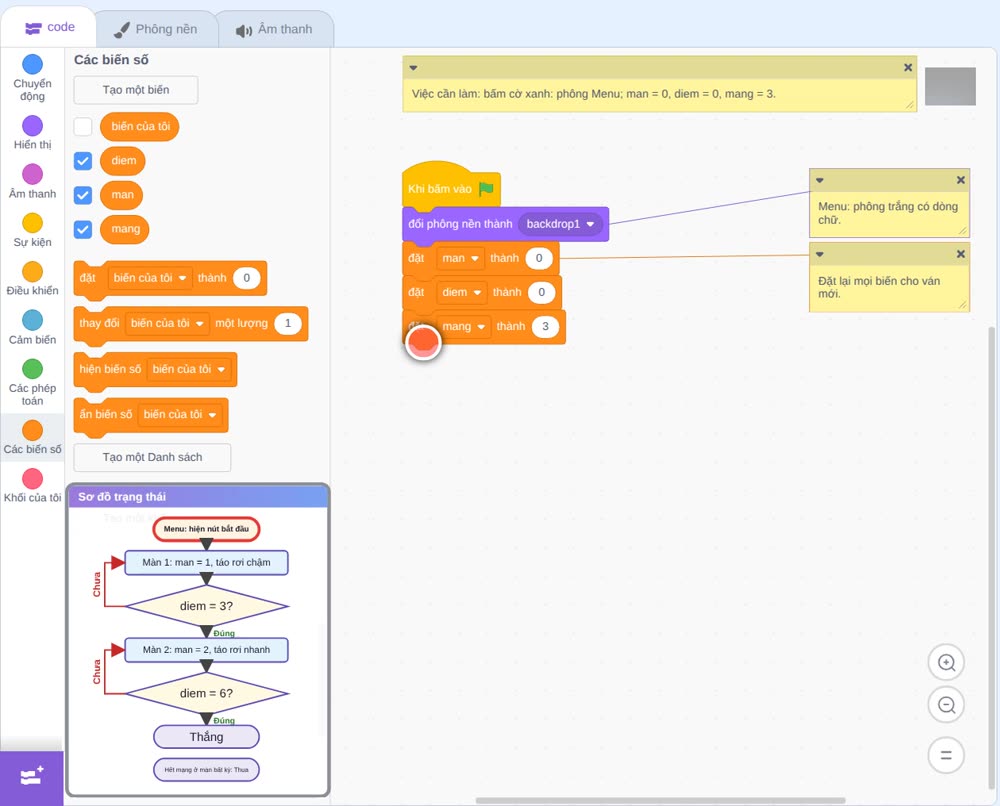Uncheck the mang variable checkbox
This screenshot has height=806, width=1000.
83,230
